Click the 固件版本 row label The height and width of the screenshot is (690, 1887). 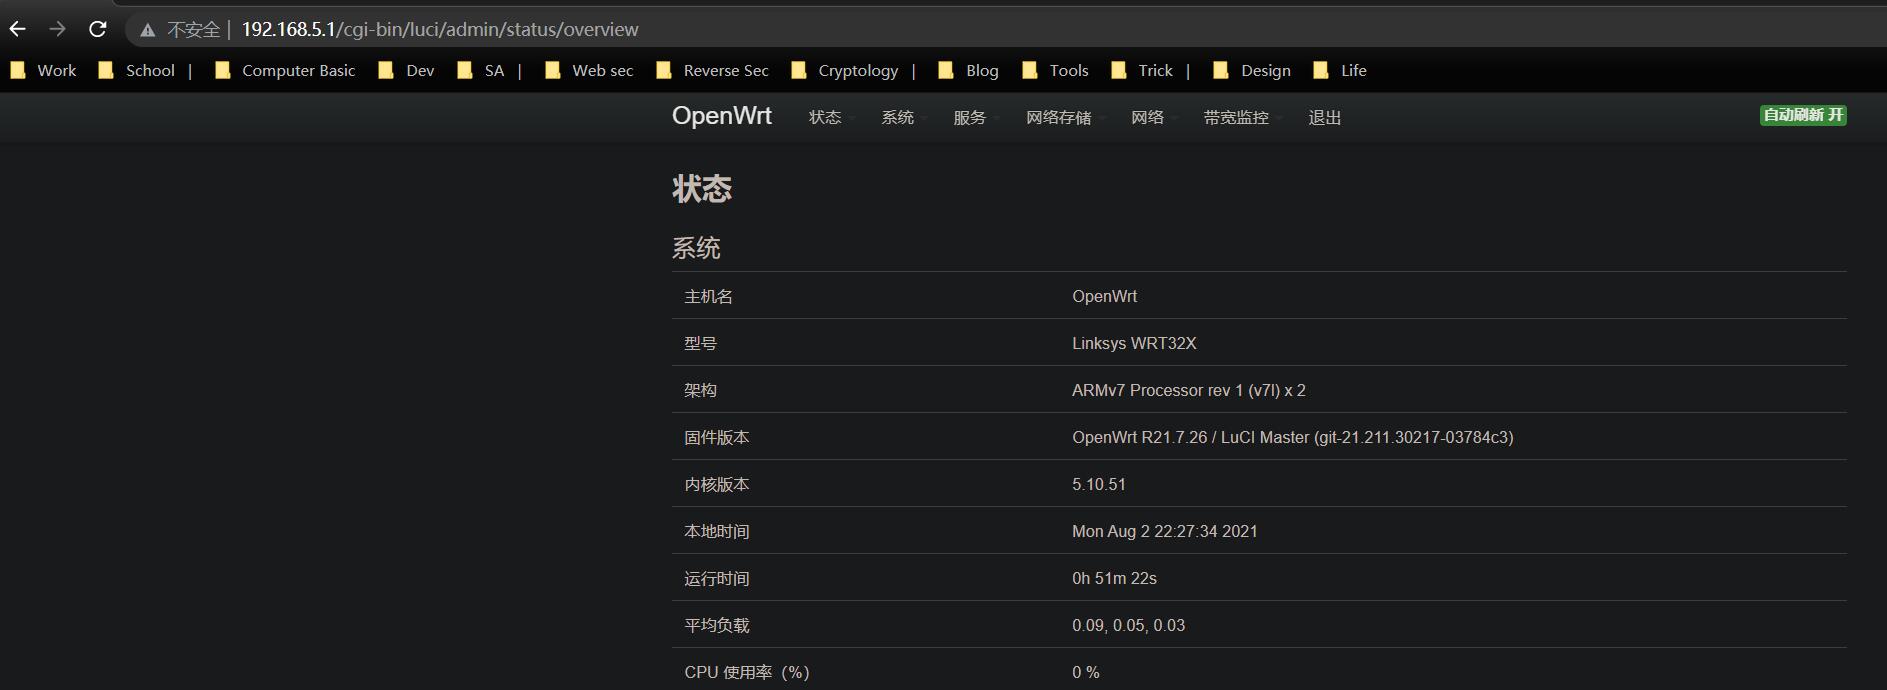(x=716, y=437)
